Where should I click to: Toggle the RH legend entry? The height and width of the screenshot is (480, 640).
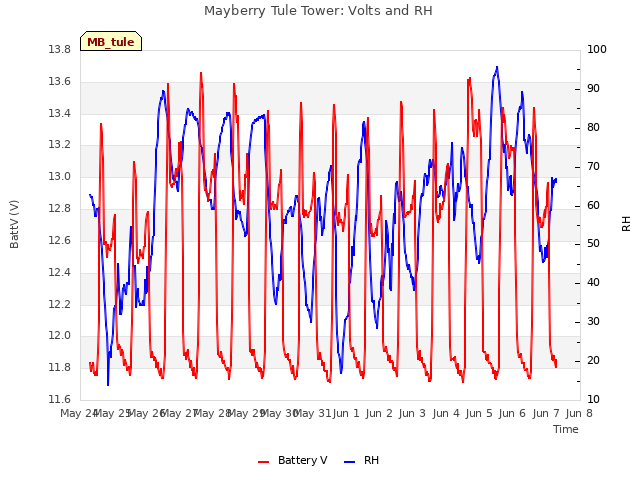point(361,460)
